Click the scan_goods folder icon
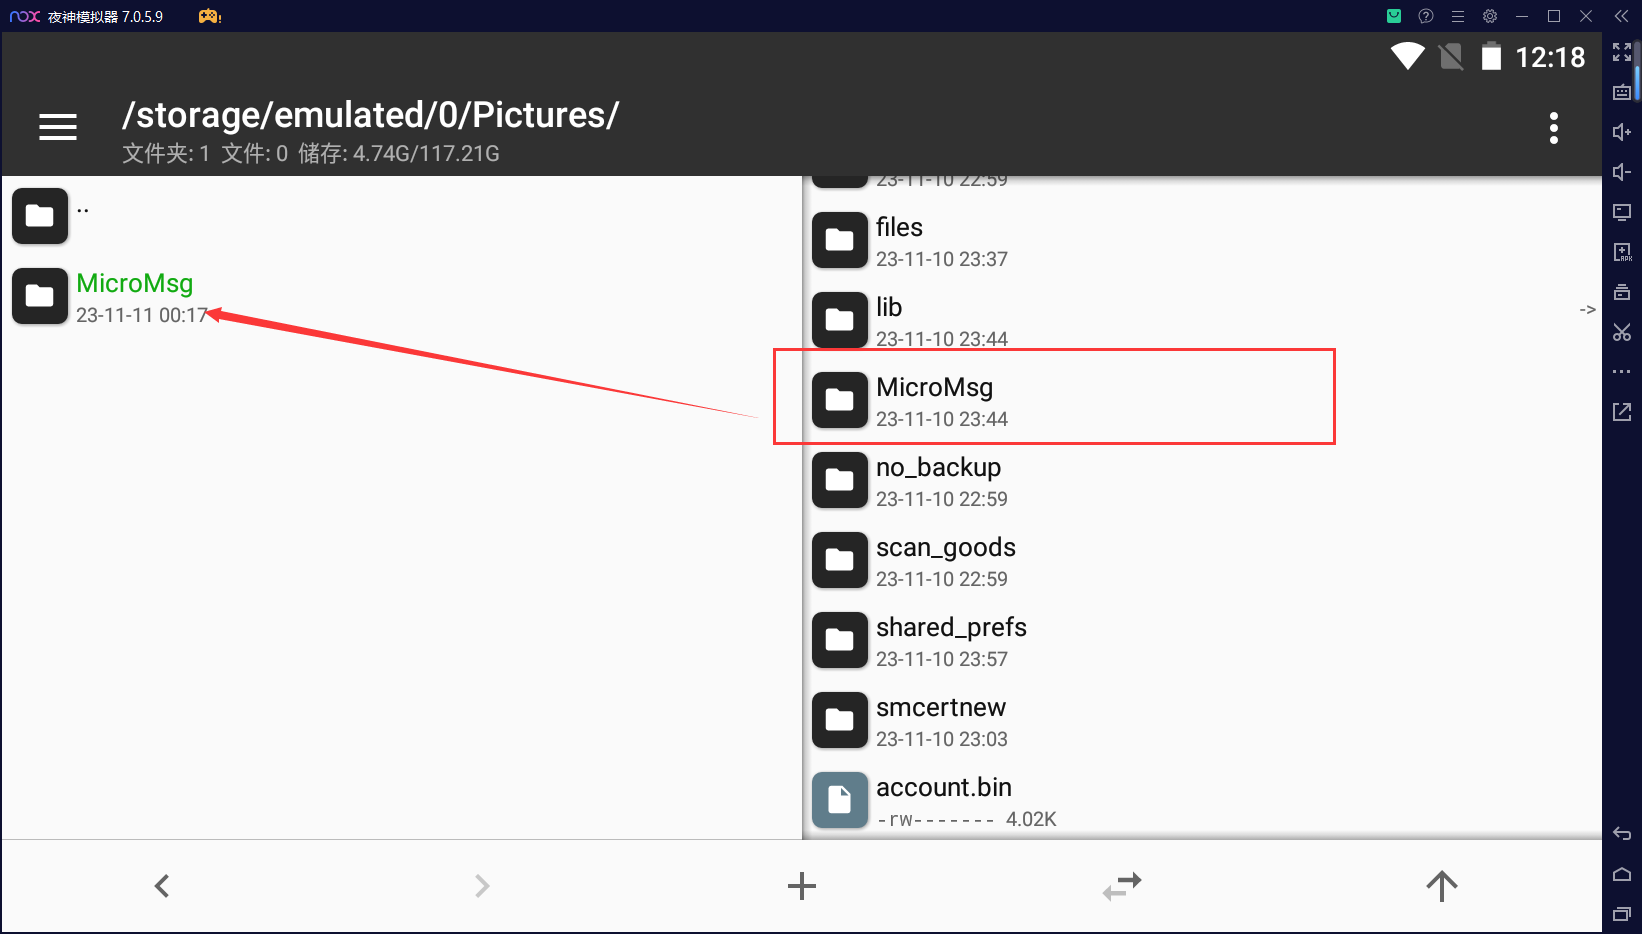Screen dimensions: 1642x934 click(840, 560)
